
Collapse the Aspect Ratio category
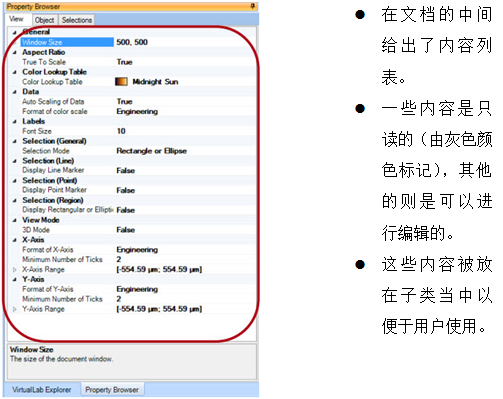point(15,52)
